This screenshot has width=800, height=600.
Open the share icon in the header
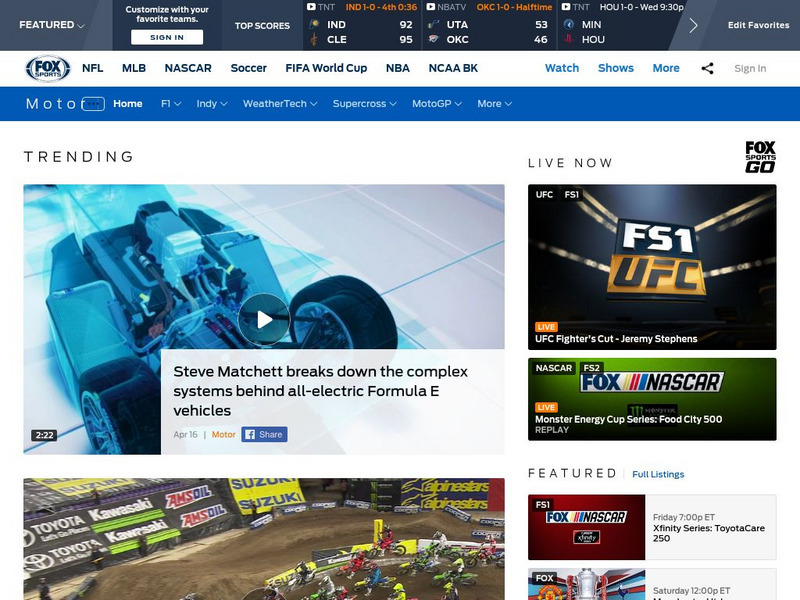pos(708,68)
